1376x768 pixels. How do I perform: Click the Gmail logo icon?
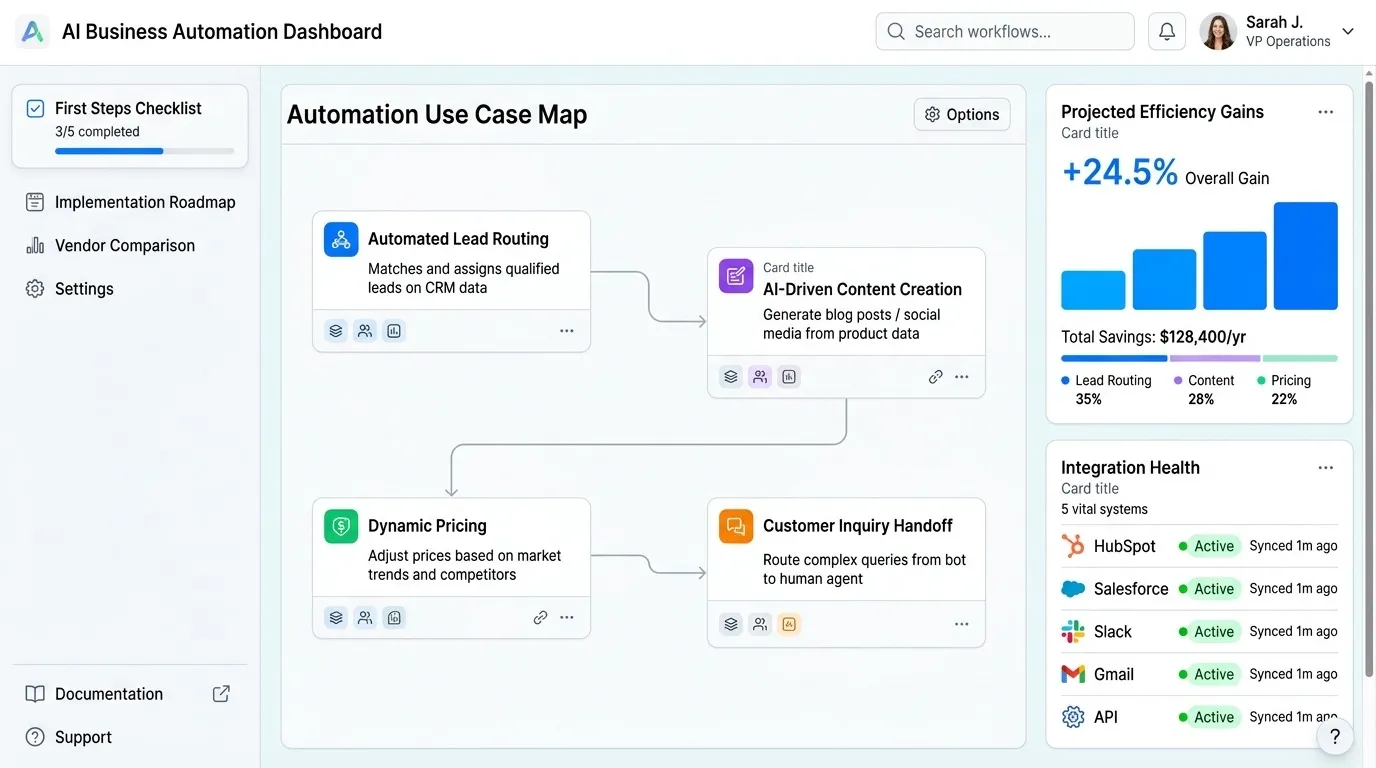(x=1073, y=675)
